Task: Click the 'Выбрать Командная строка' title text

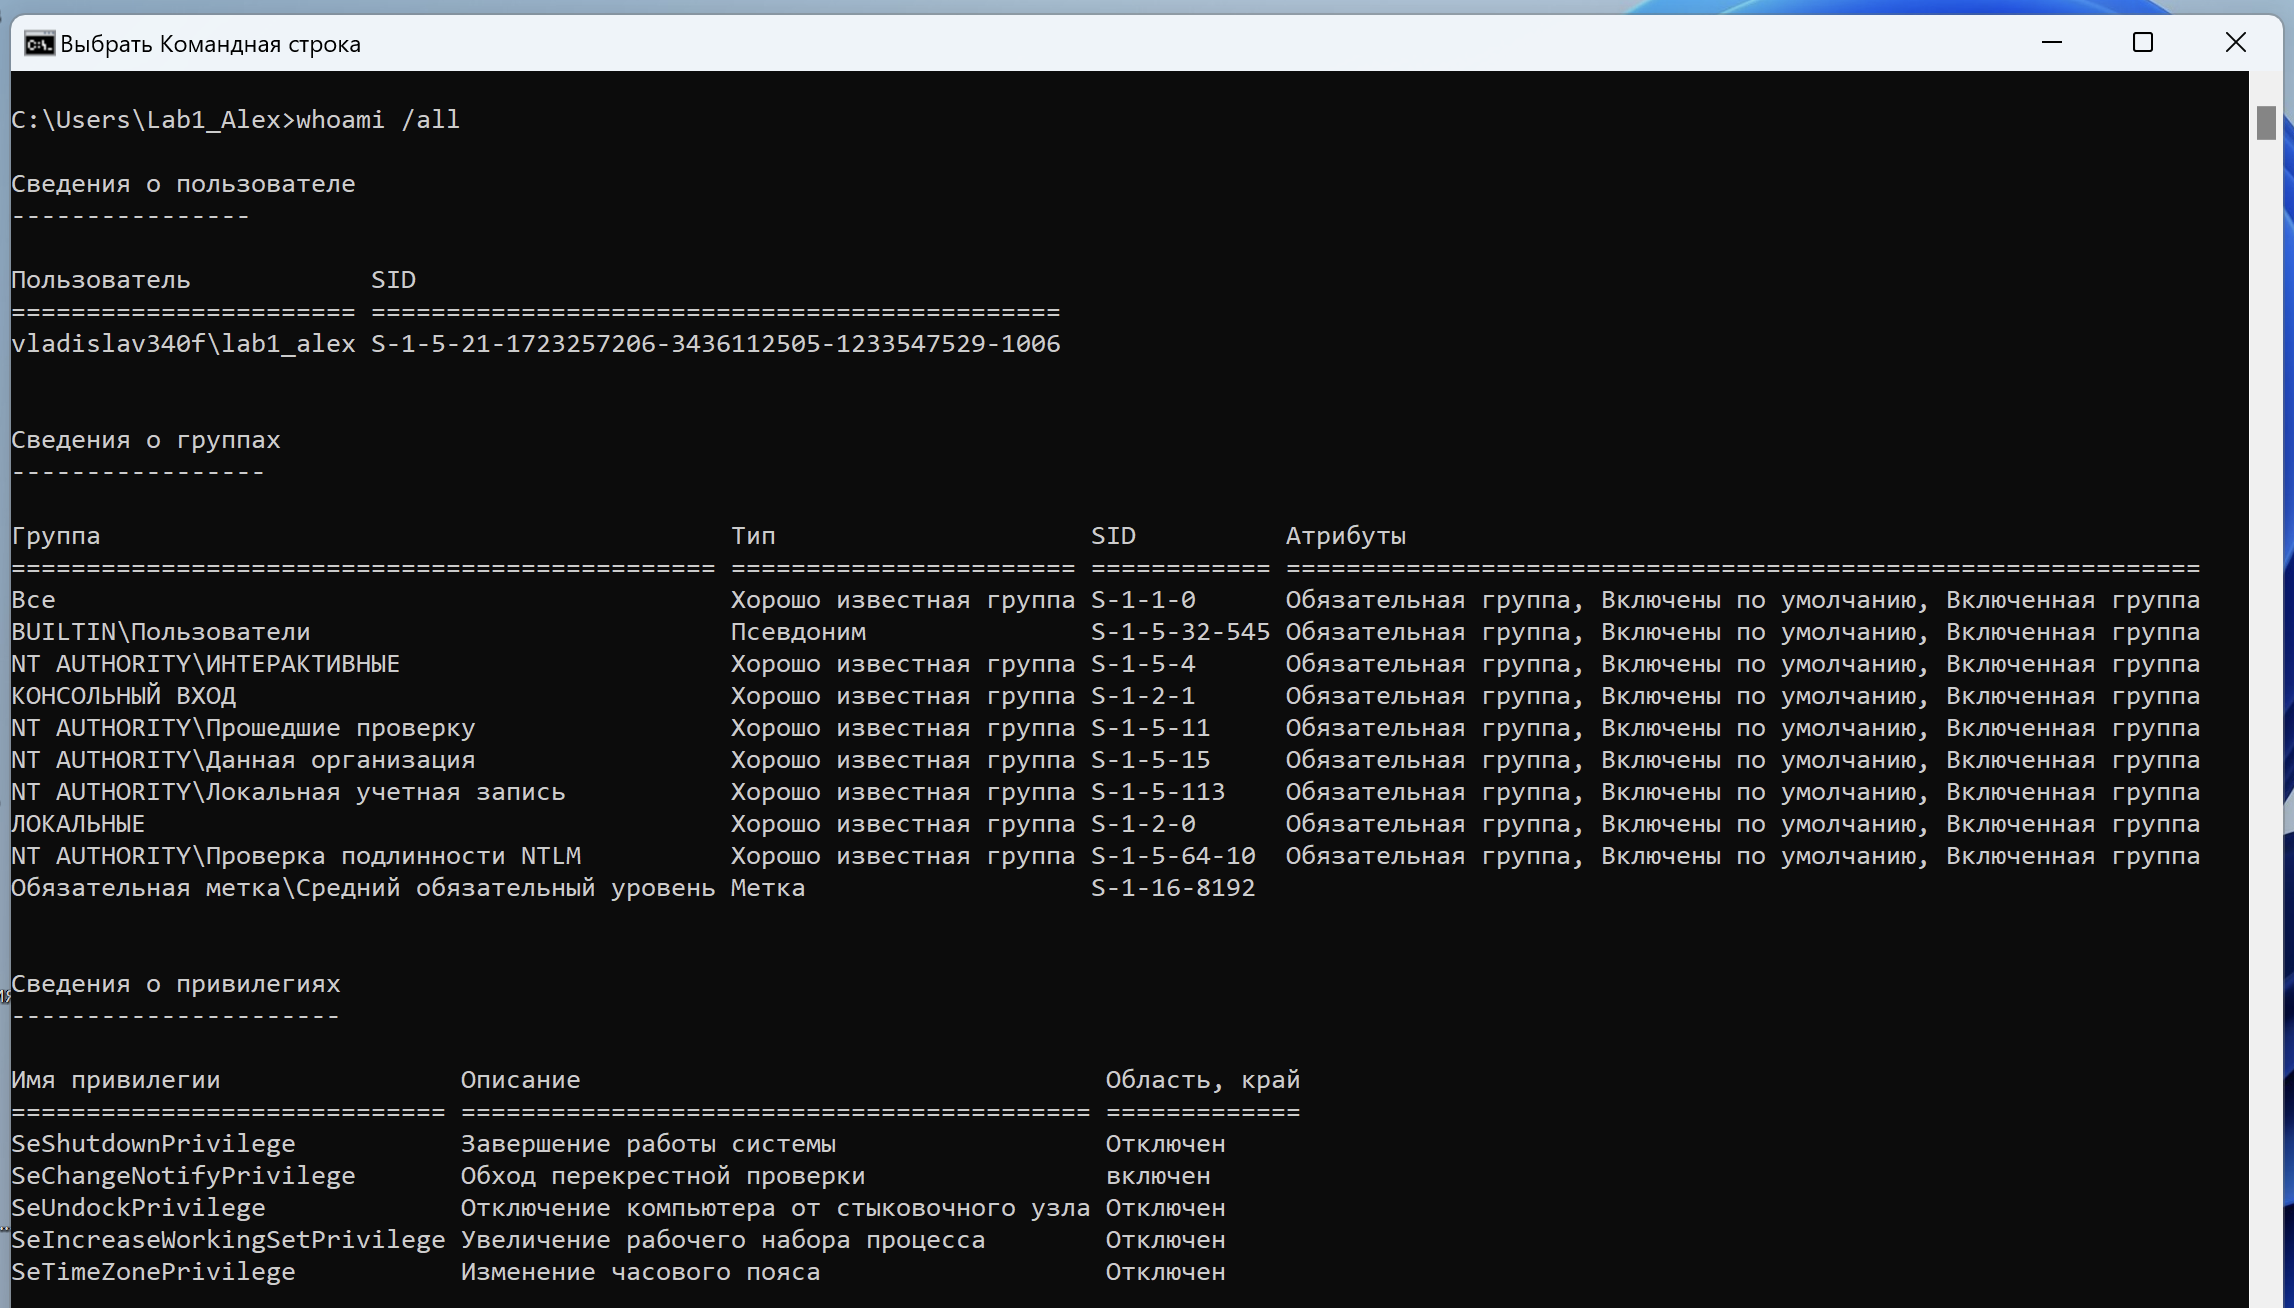Action: coord(210,44)
